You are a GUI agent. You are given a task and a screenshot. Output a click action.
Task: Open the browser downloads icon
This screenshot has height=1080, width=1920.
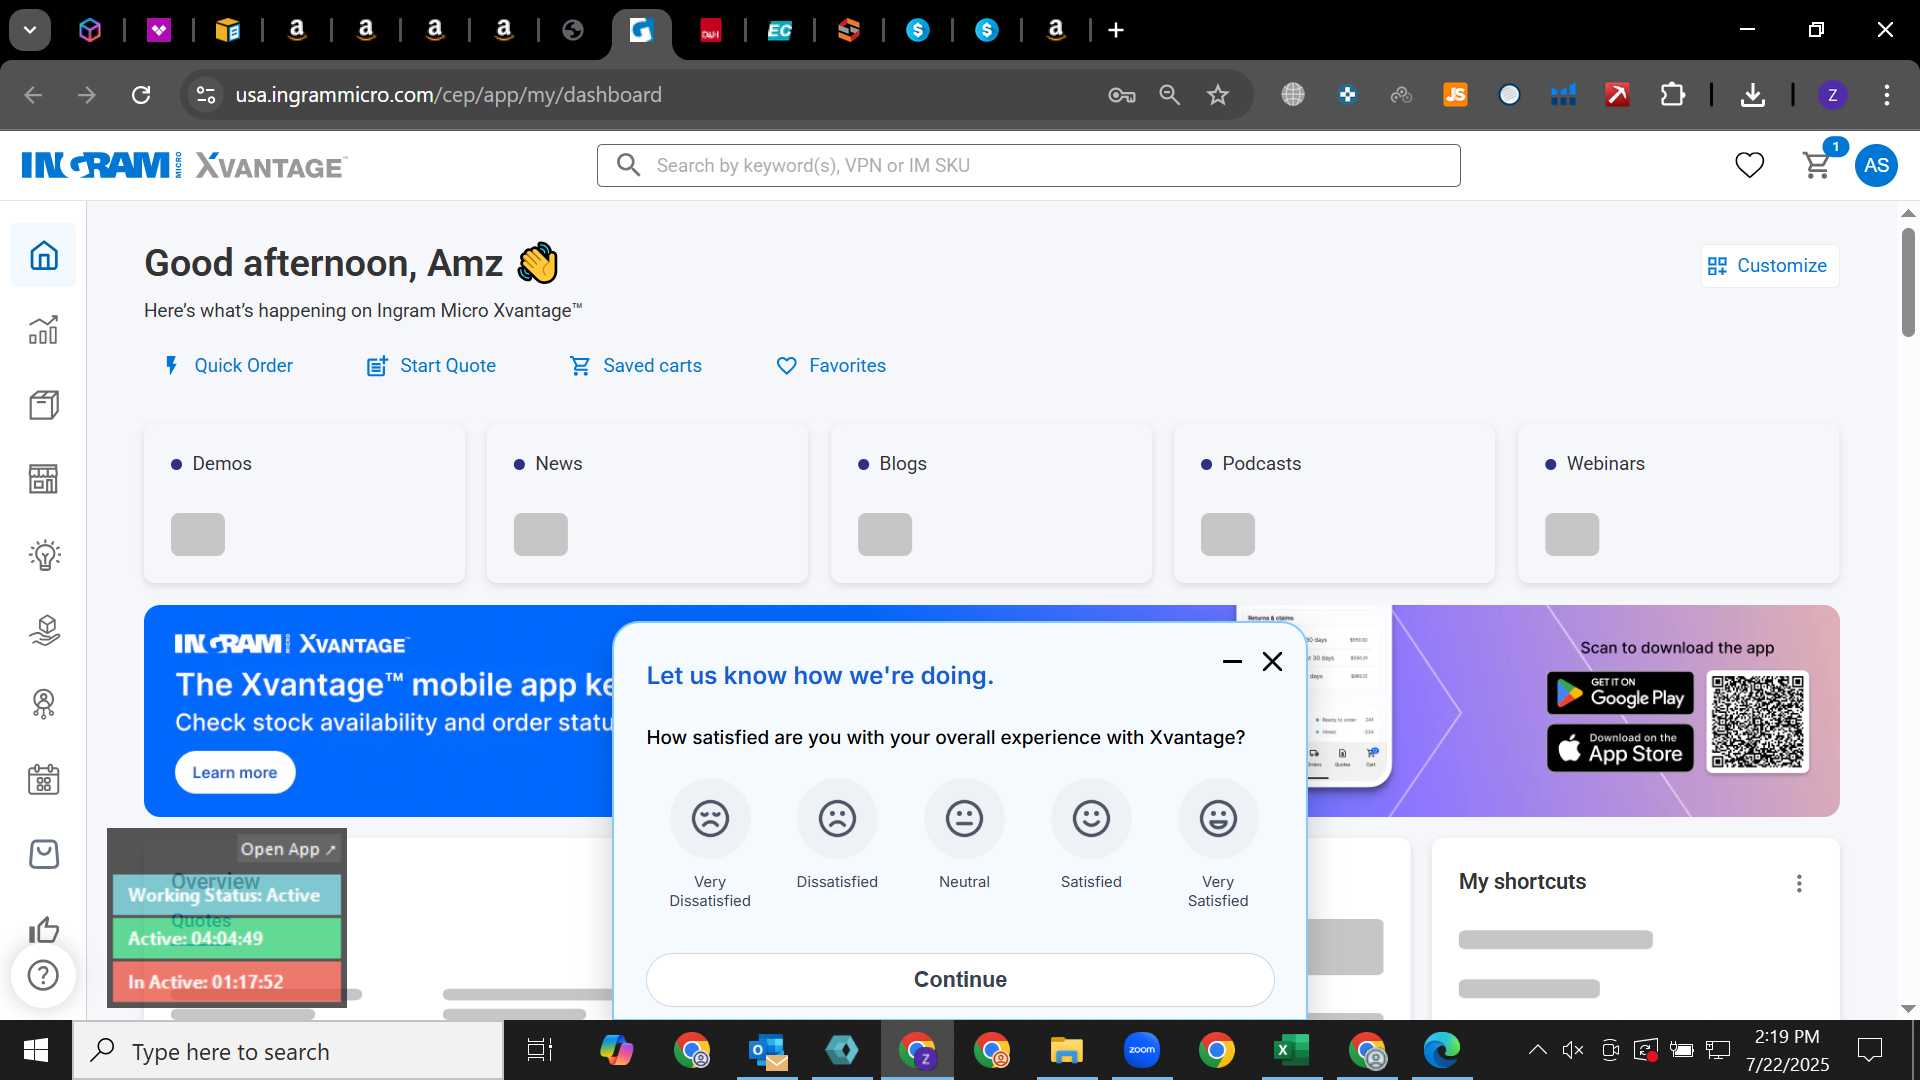[1752, 95]
